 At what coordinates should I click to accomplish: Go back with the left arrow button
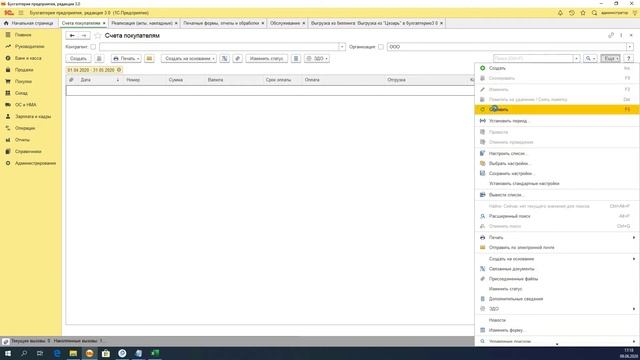(72, 36)
